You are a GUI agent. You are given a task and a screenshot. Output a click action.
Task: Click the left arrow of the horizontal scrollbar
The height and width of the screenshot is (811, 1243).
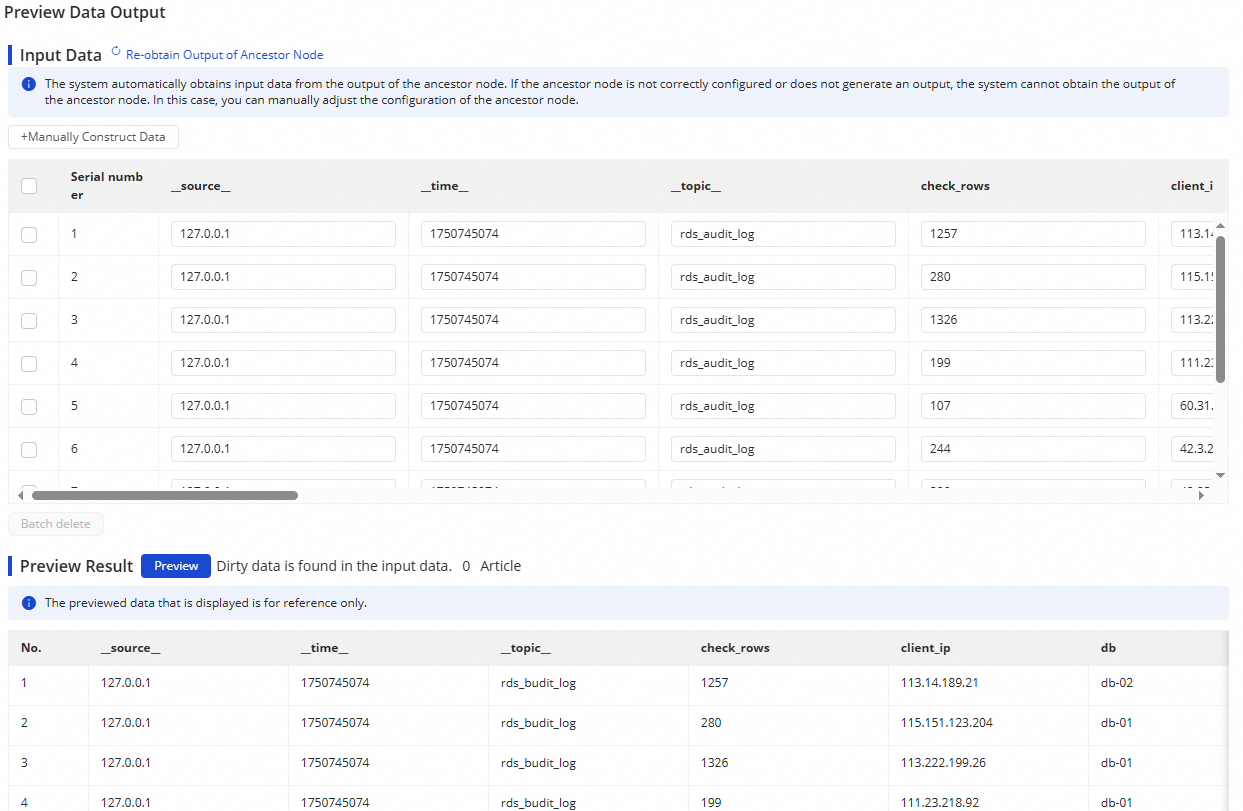[x=22, y=495]
